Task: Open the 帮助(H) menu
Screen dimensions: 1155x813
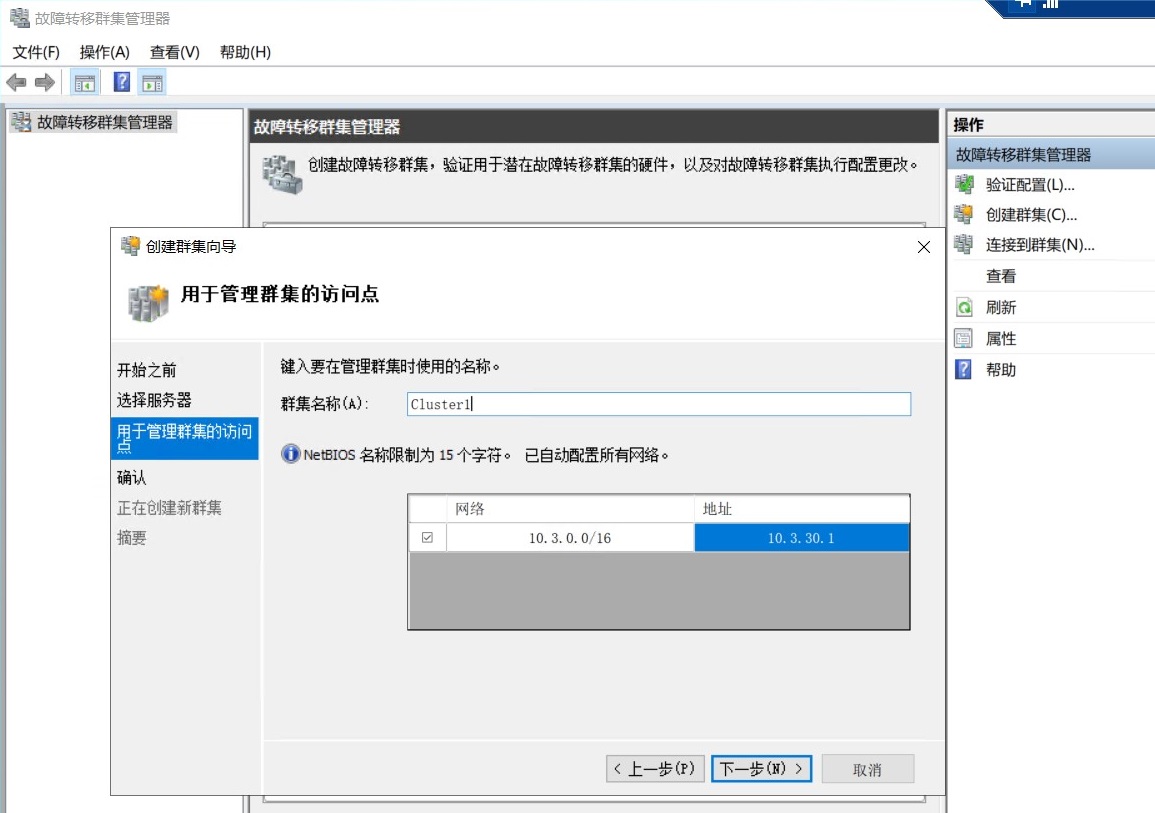Action: pos(245,52)
